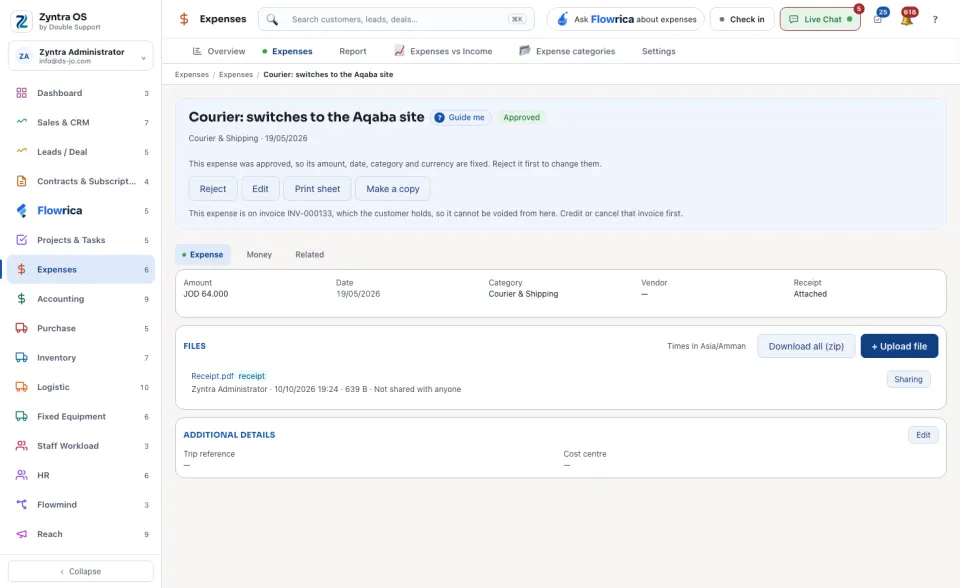Click the Purchase truck icon
Screen dimensions: 960x588
pos(21,328)
